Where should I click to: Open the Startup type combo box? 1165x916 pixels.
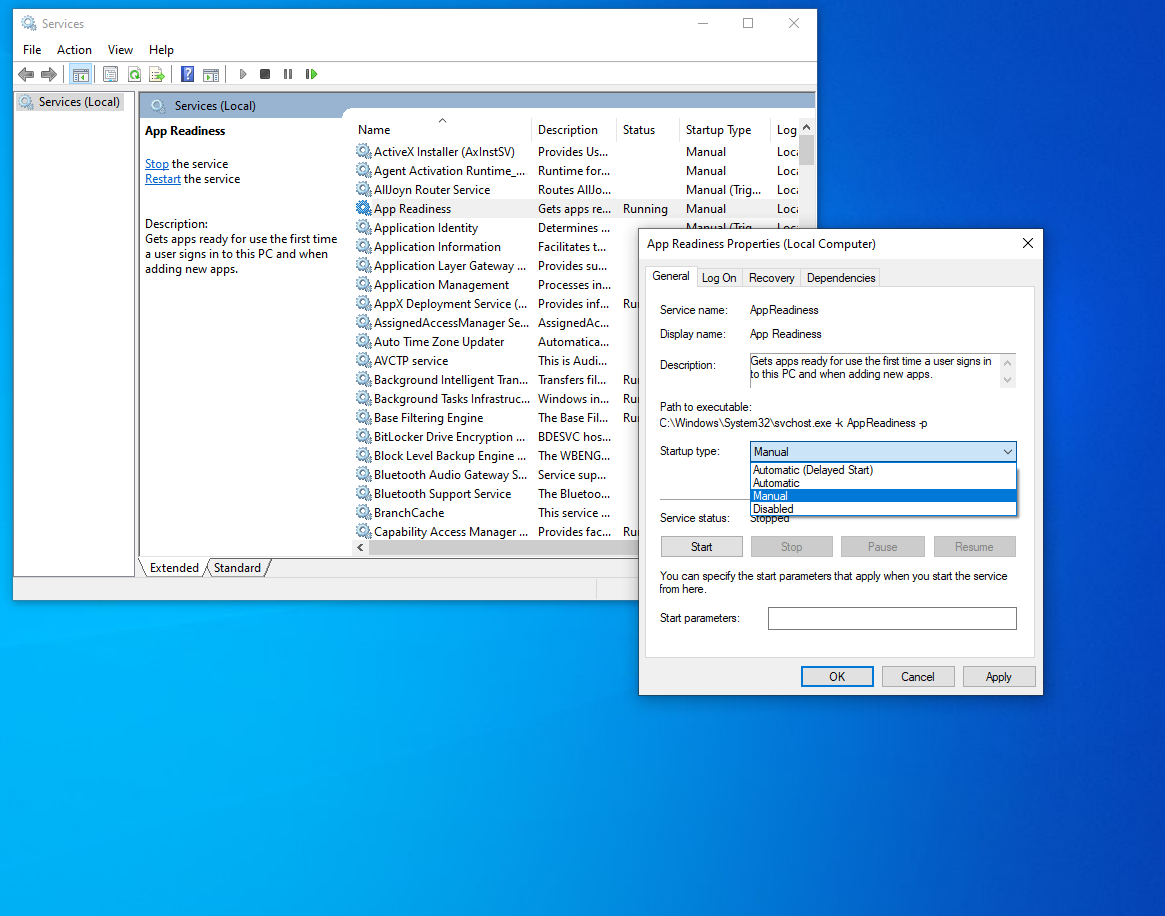tap(883, 452)
